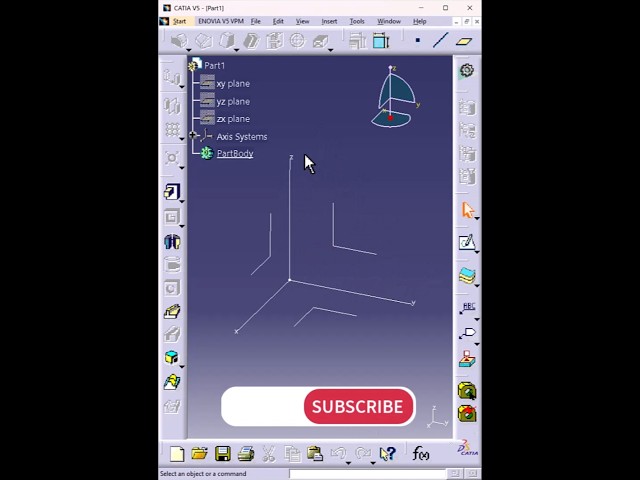Open the Sketch tool dropdown arrow
640x480 pixels.
click(x=477, y=252)
